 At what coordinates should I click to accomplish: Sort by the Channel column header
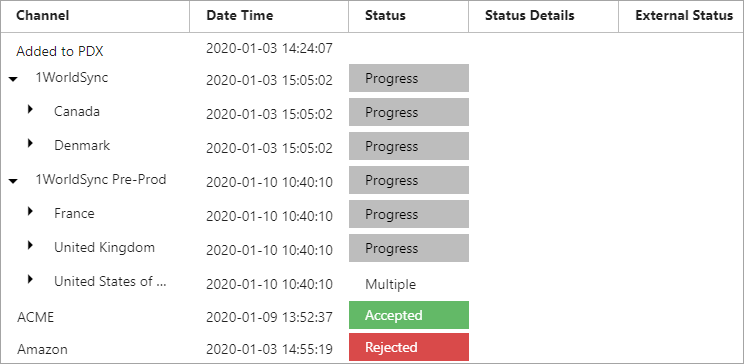click(43, 16)
